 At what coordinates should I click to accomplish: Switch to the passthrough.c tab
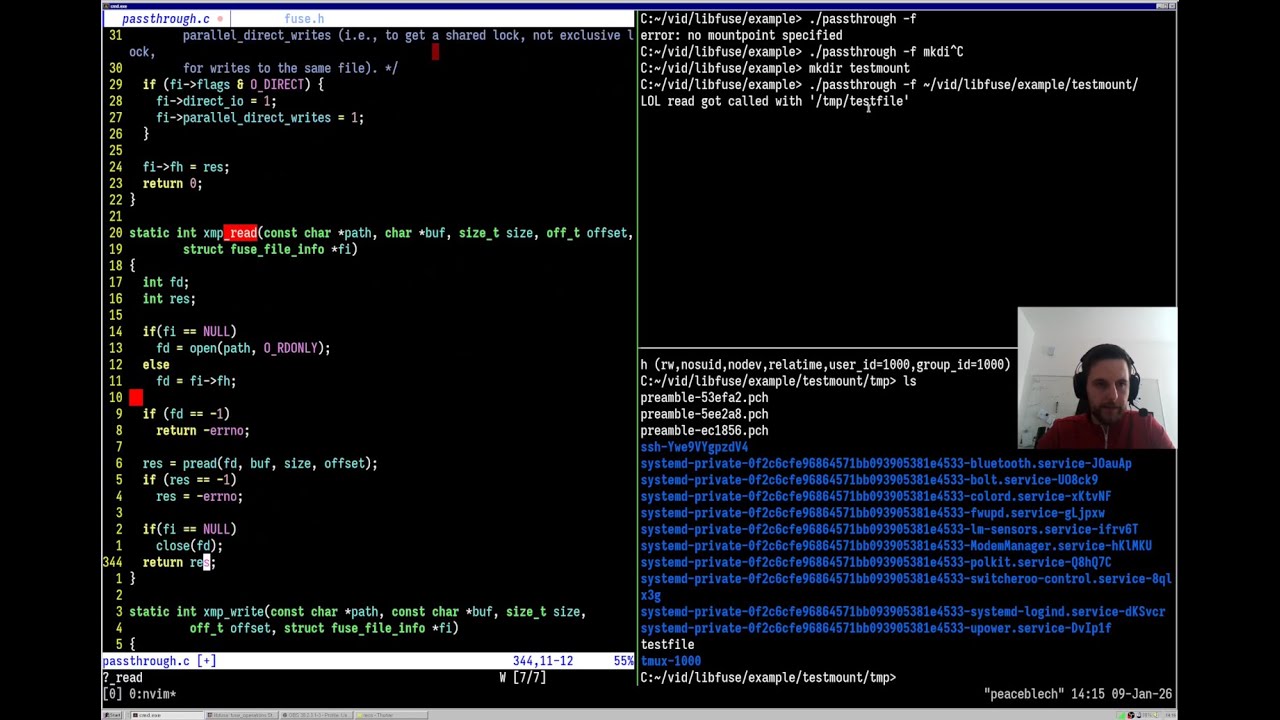click(x=166, y=19)
